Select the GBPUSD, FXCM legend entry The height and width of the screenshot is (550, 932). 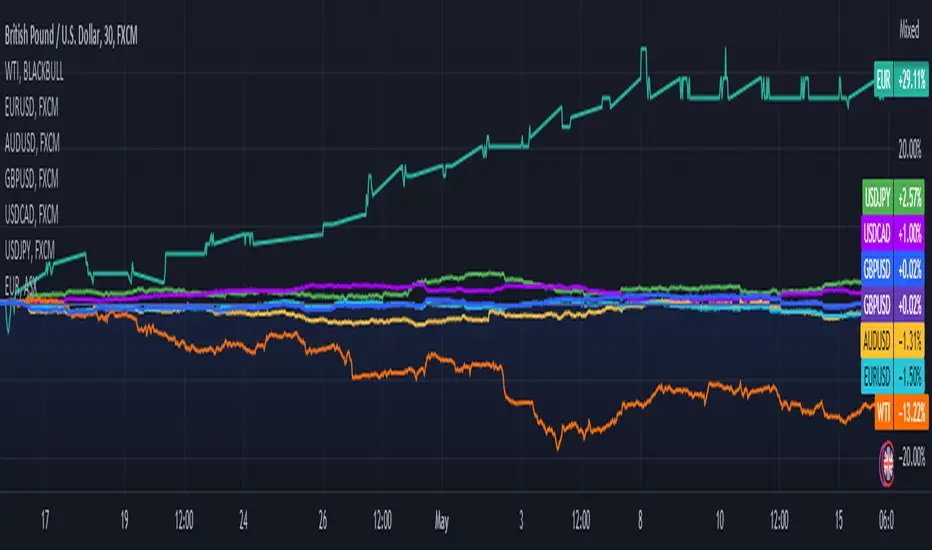[32, 179]
